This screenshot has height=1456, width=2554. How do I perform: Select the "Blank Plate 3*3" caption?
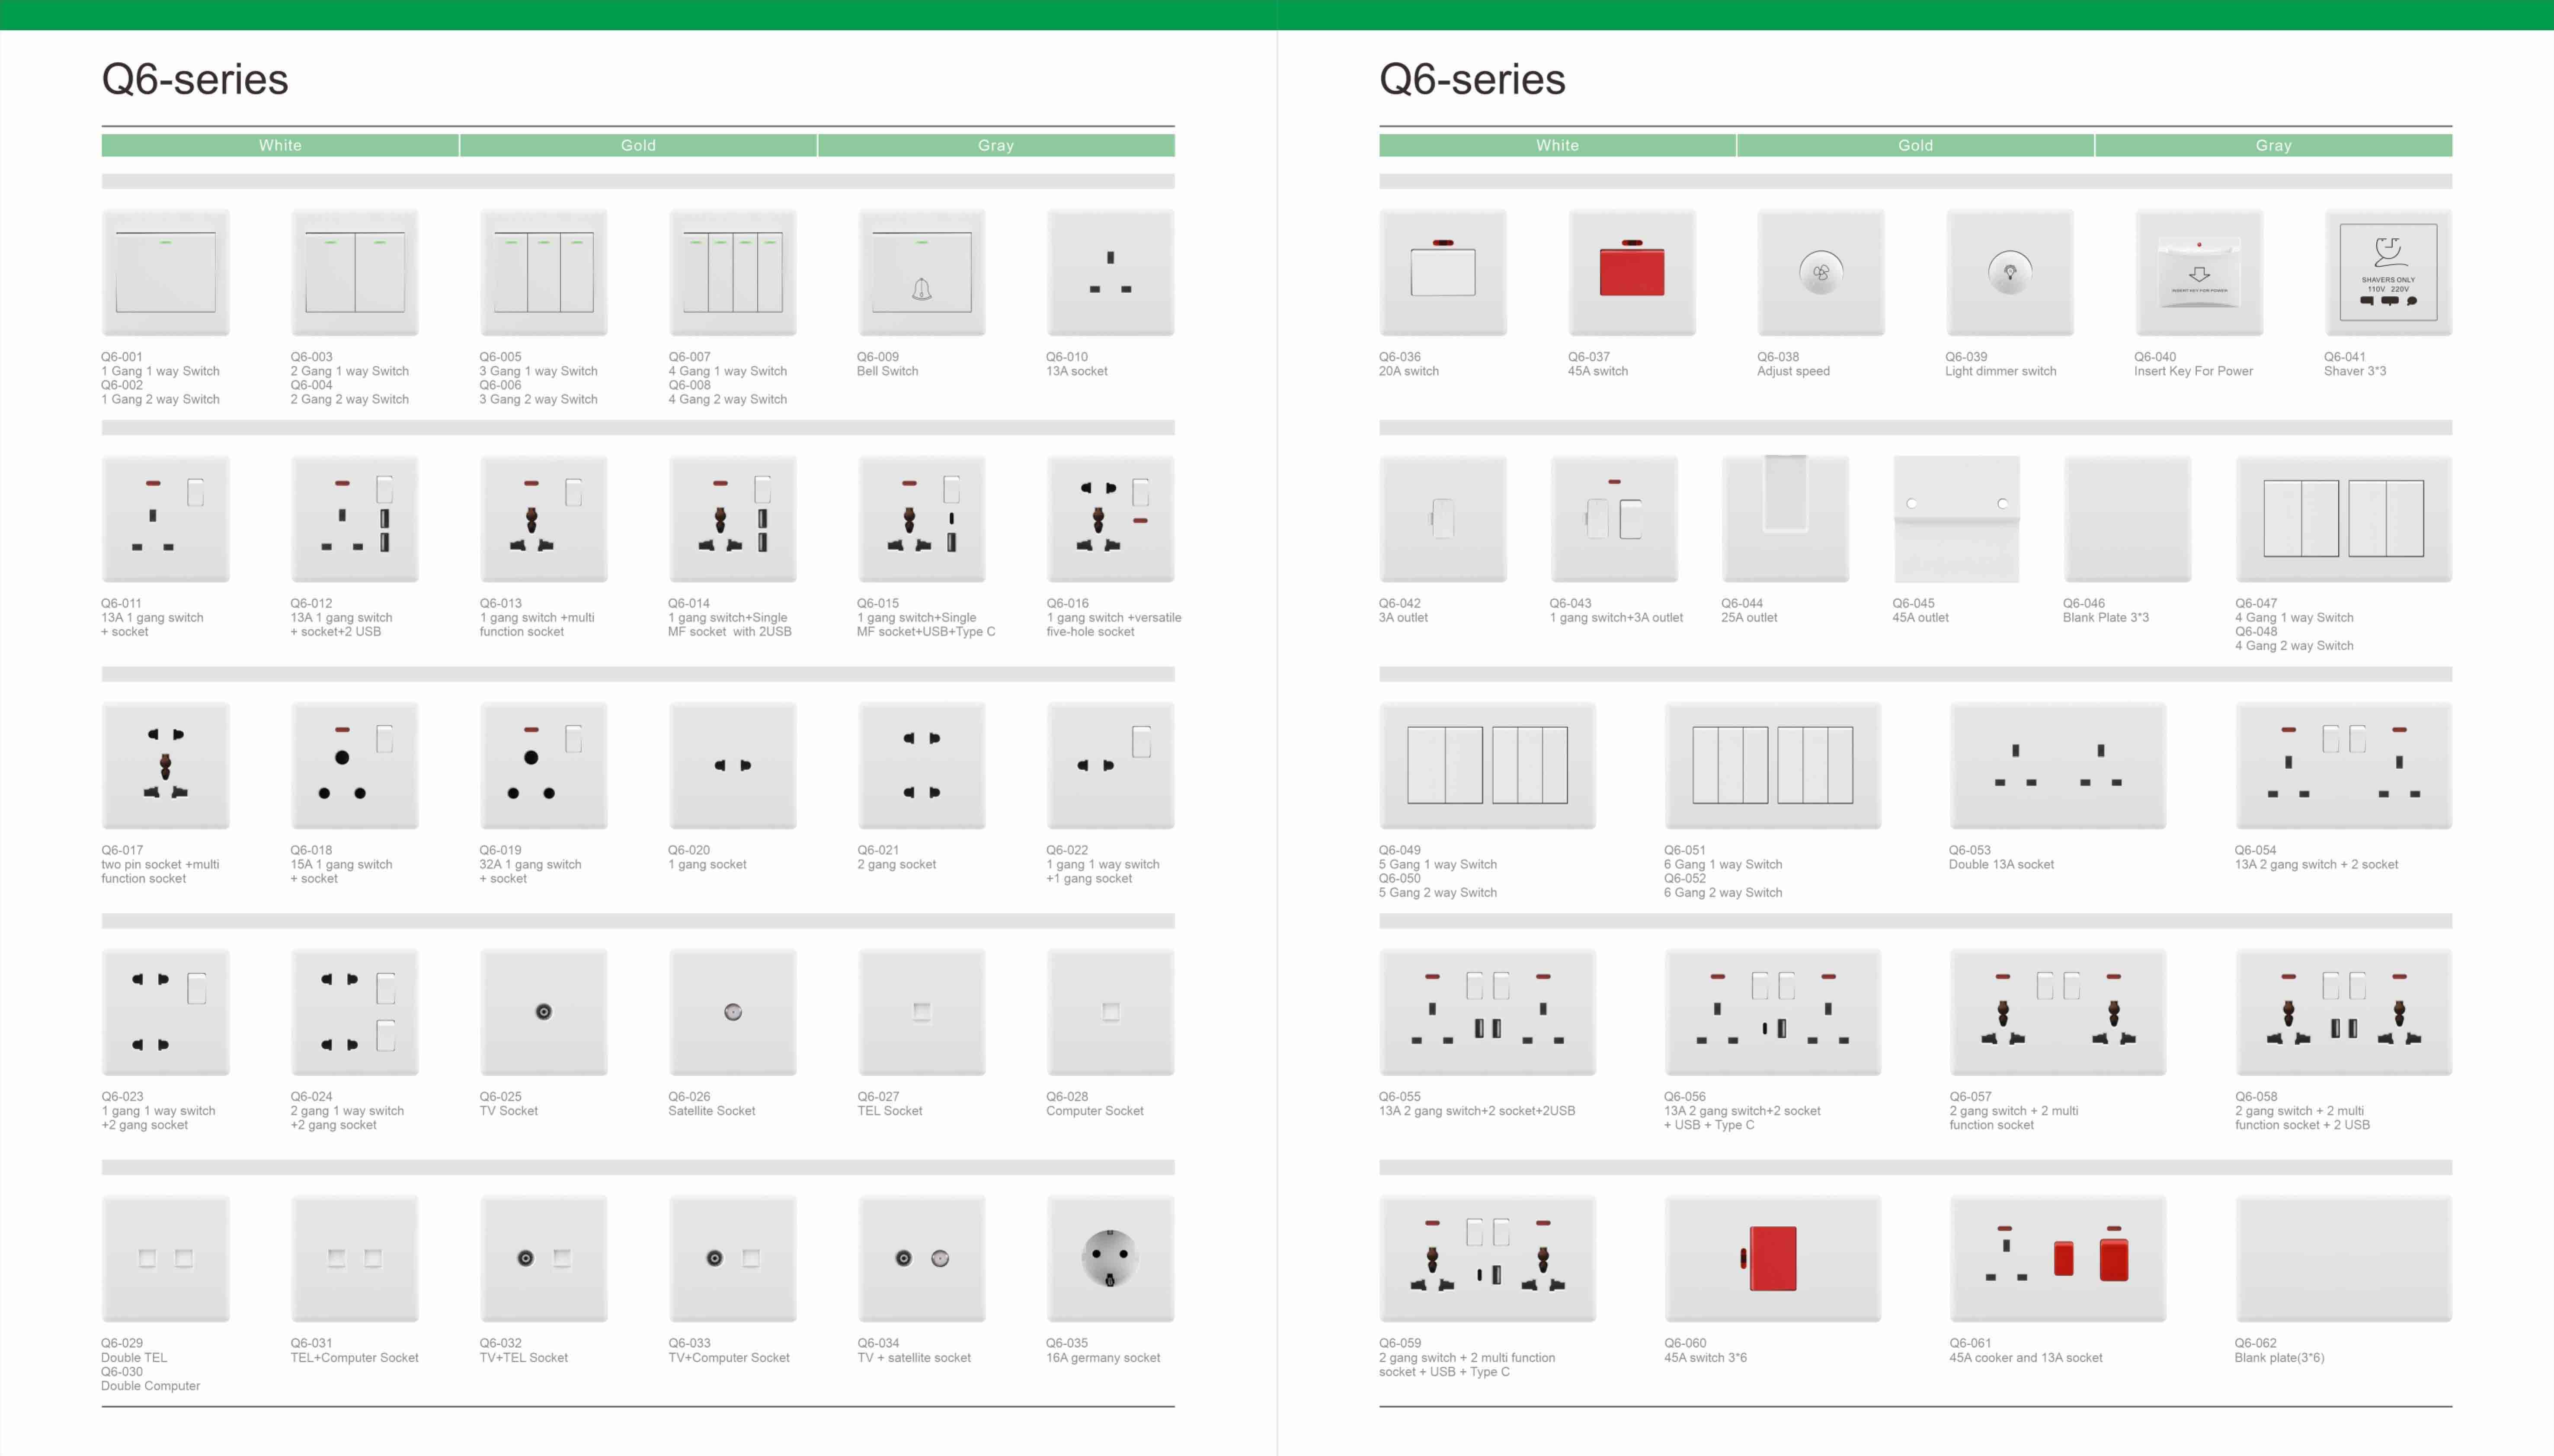tap(2105, 617)
